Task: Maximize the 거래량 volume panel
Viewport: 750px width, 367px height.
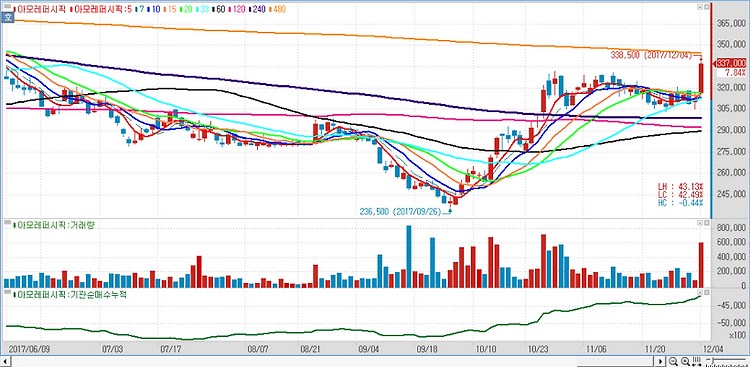Action: coord(706,223)
